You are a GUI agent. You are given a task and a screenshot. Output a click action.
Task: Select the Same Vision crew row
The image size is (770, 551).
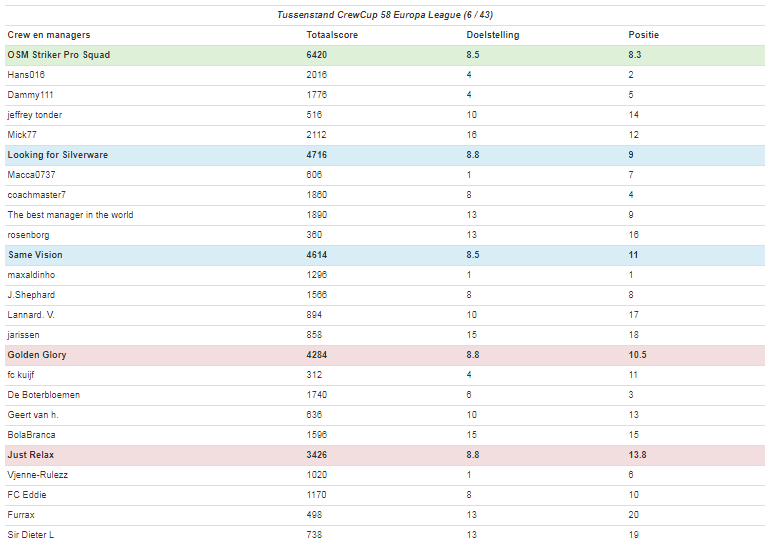tap(35, 255)
